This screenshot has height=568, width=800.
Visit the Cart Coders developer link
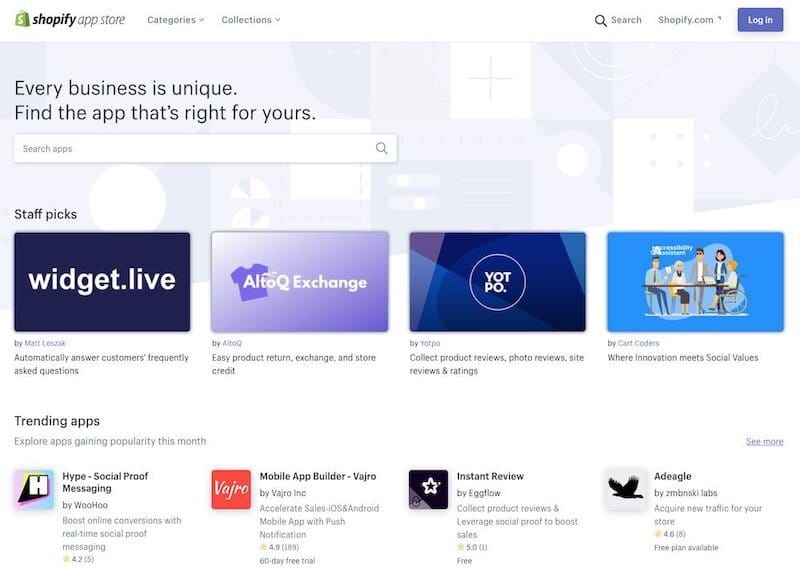(x=638, y=343)
